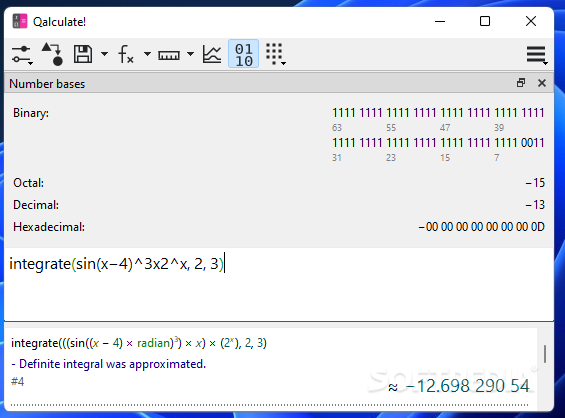The height and width of the screenshot is (418, 565).
Task: Click the result ≈ −12.698 290 54
Action: tap(459, 386)
